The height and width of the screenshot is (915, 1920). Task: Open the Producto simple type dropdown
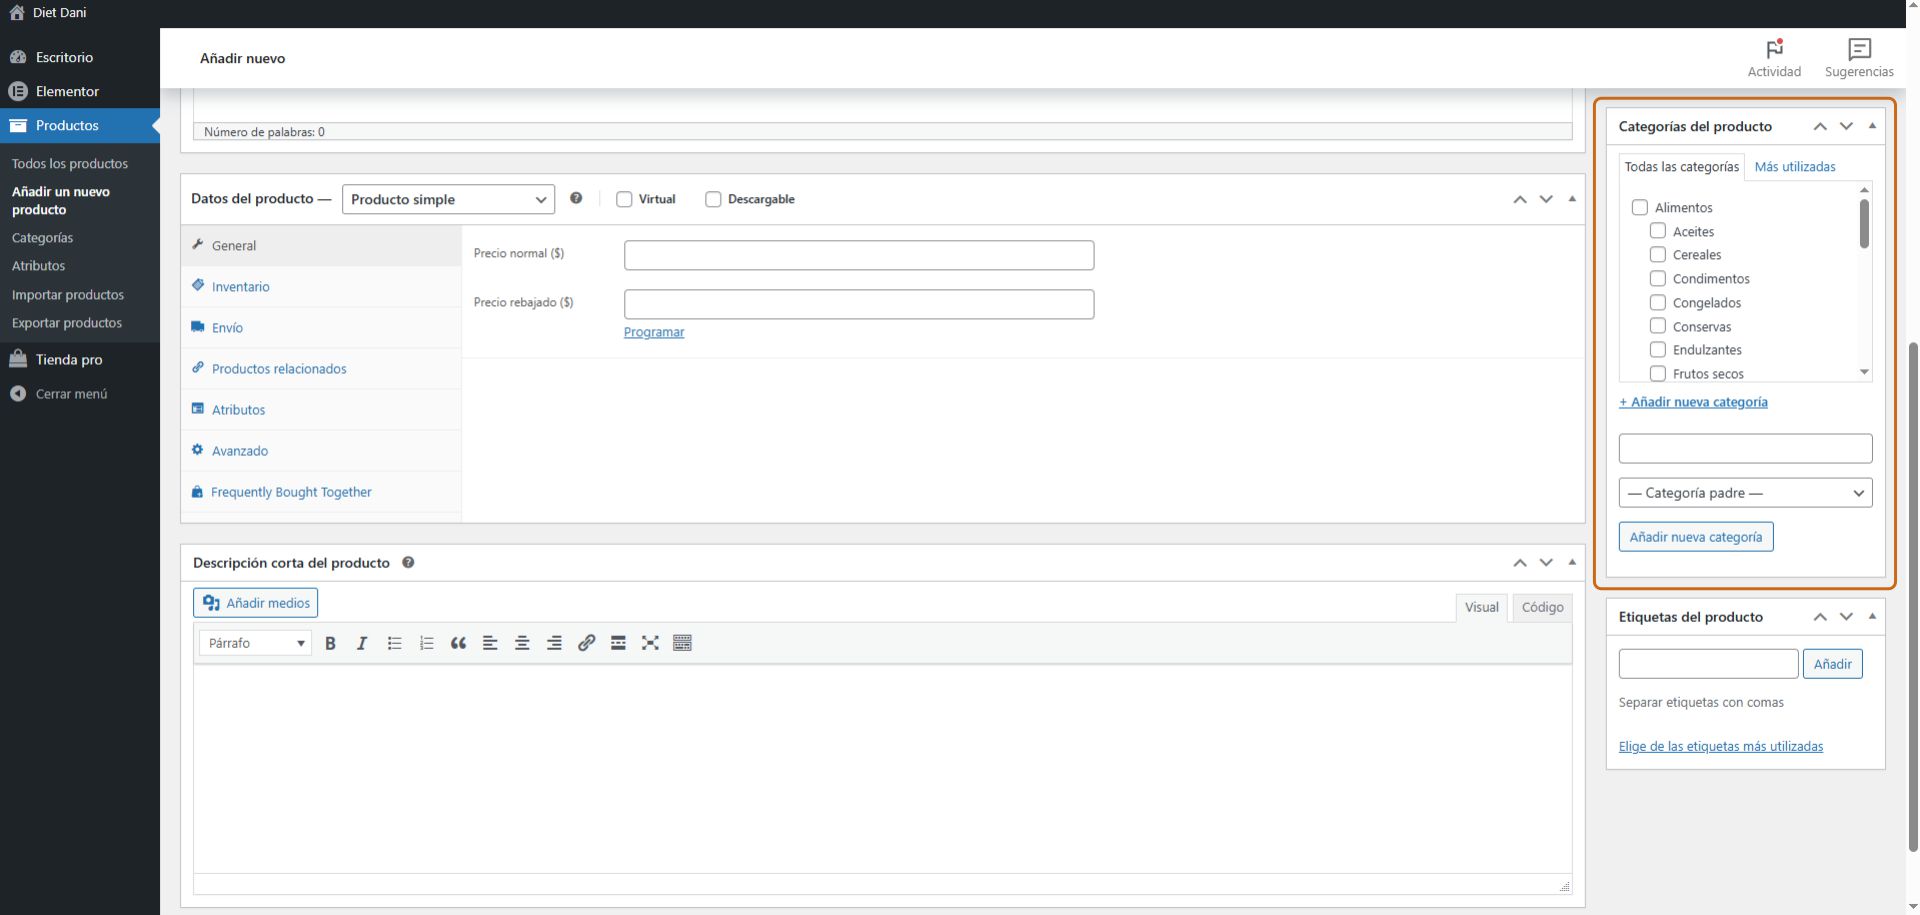[448, 199]
